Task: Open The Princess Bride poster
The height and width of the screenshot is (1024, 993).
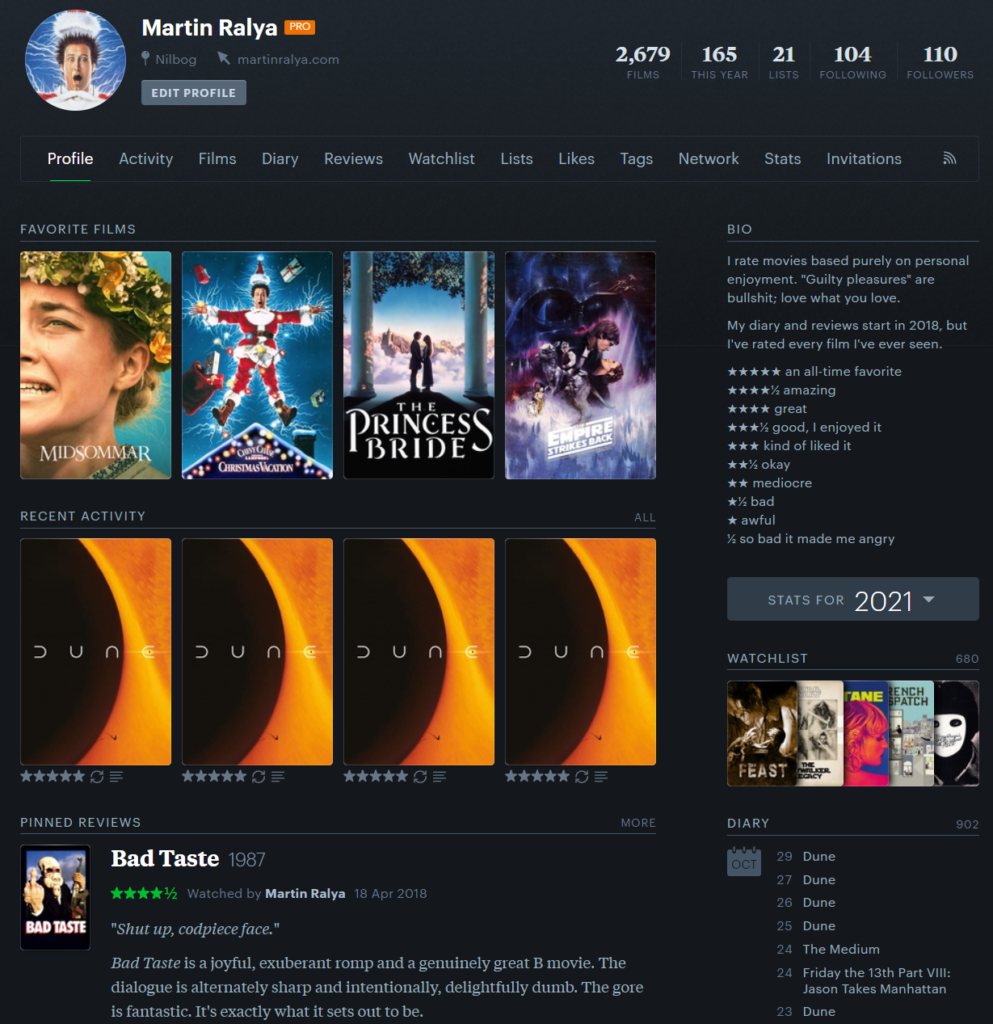Action: click(x=419, y=365)
